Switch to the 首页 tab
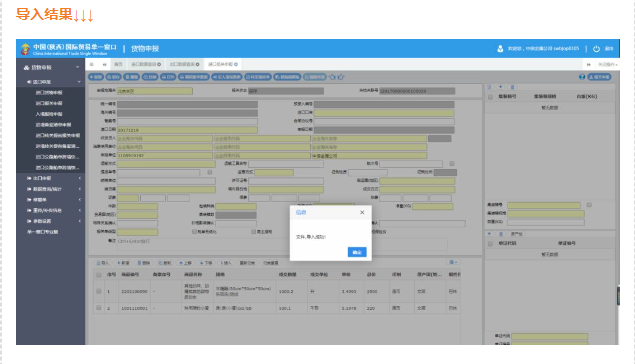This screenshot has width=635, height=364. 118,64
